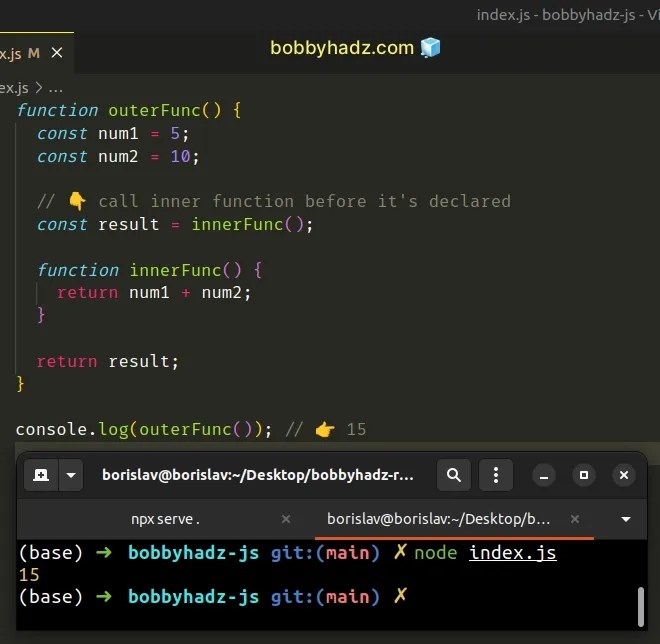This screenshot has height=644, width=660.
Task: Click the 'function outerFunc() {' line
Action: pos(129,110)
